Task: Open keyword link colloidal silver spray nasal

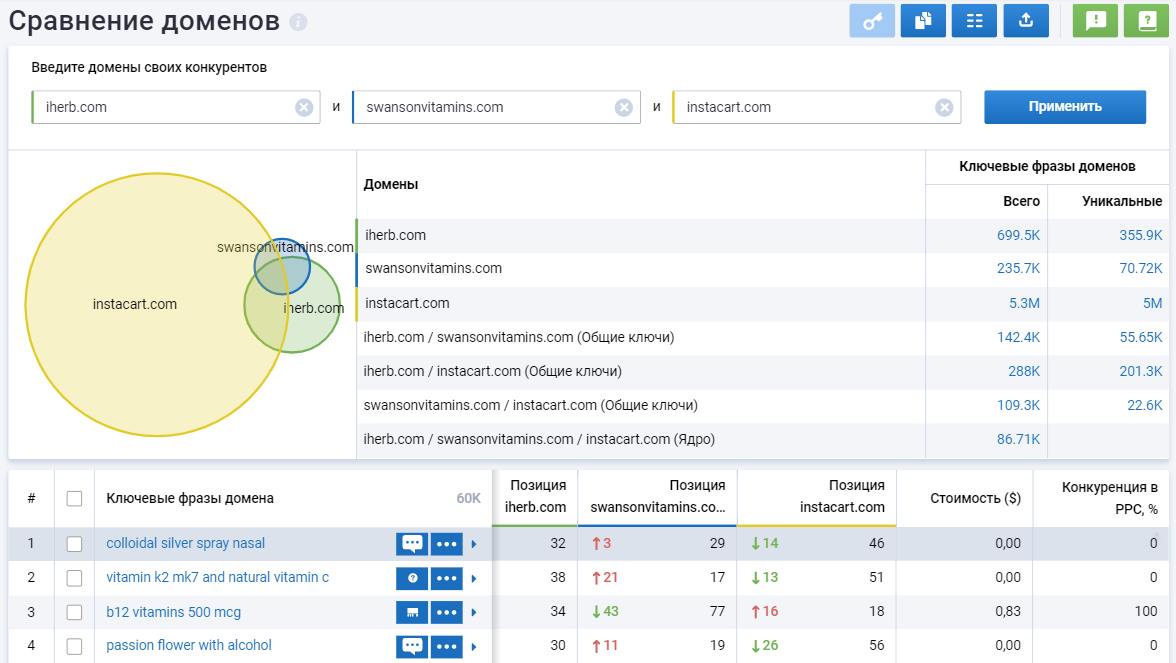Action: 185,543
